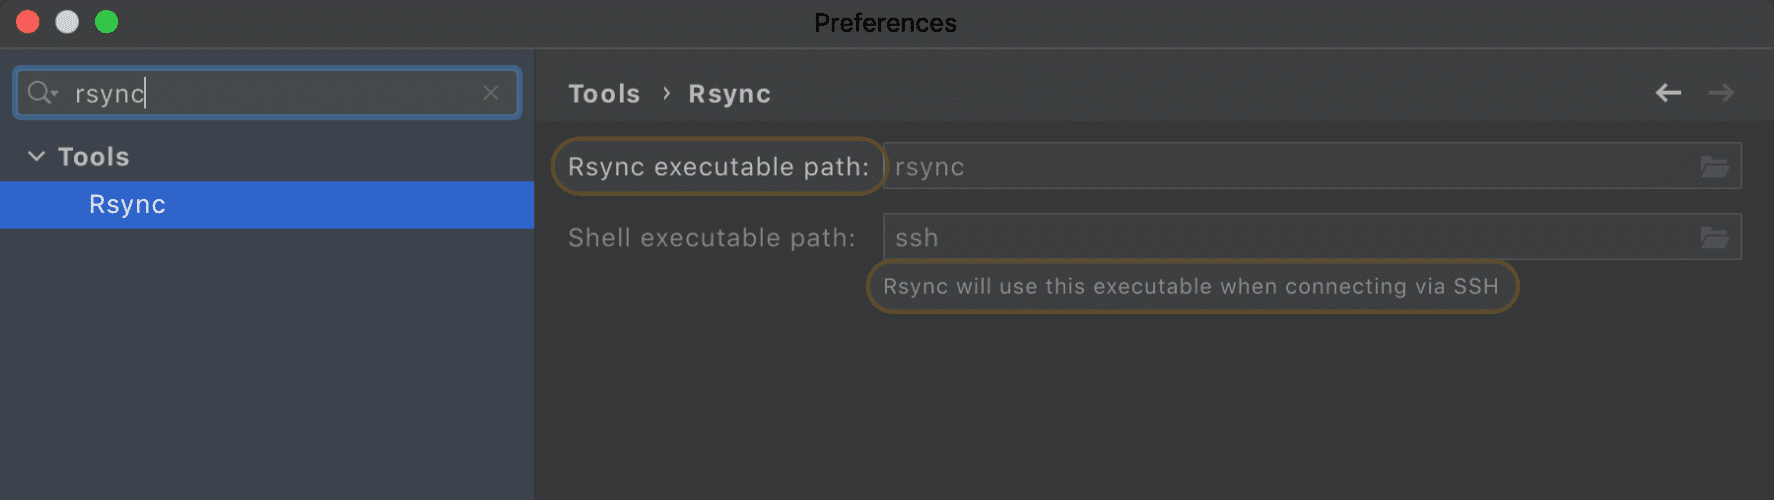The width and height of the screenshot is (1774, 500).
Task: Click the magnifier search history icon
Action: tap(42, 93)
